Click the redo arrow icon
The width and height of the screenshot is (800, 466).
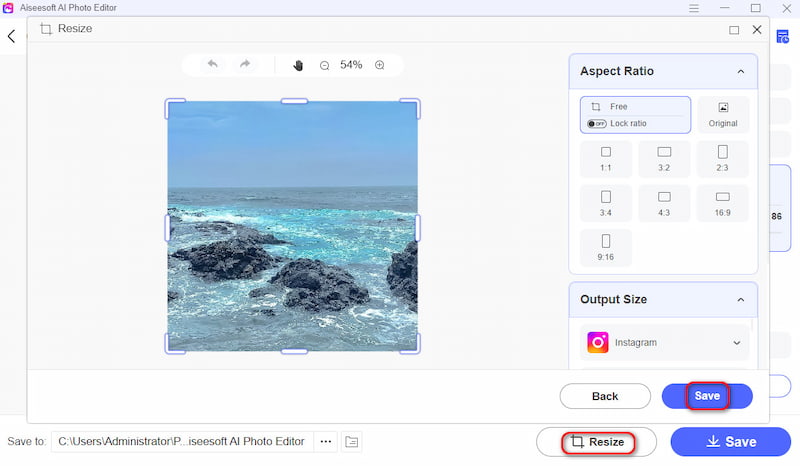pyautogui.click(x=244, y=65)
